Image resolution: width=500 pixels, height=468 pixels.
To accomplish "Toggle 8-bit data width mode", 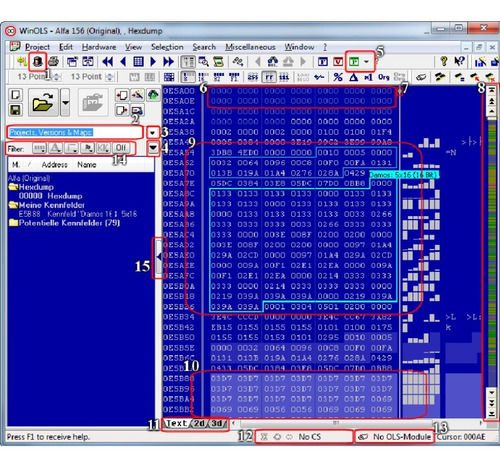I will click(188, 77).
